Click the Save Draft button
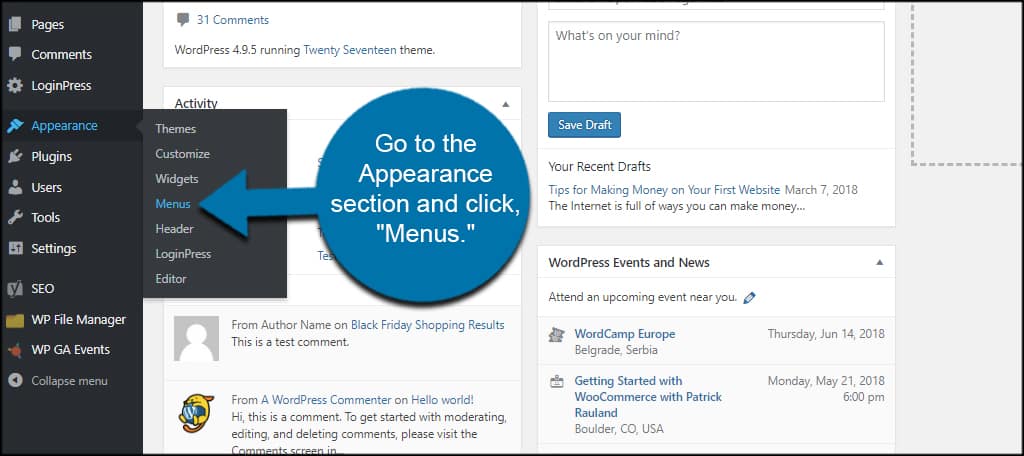The image size is (1024, 456). (x=584, y=125)
